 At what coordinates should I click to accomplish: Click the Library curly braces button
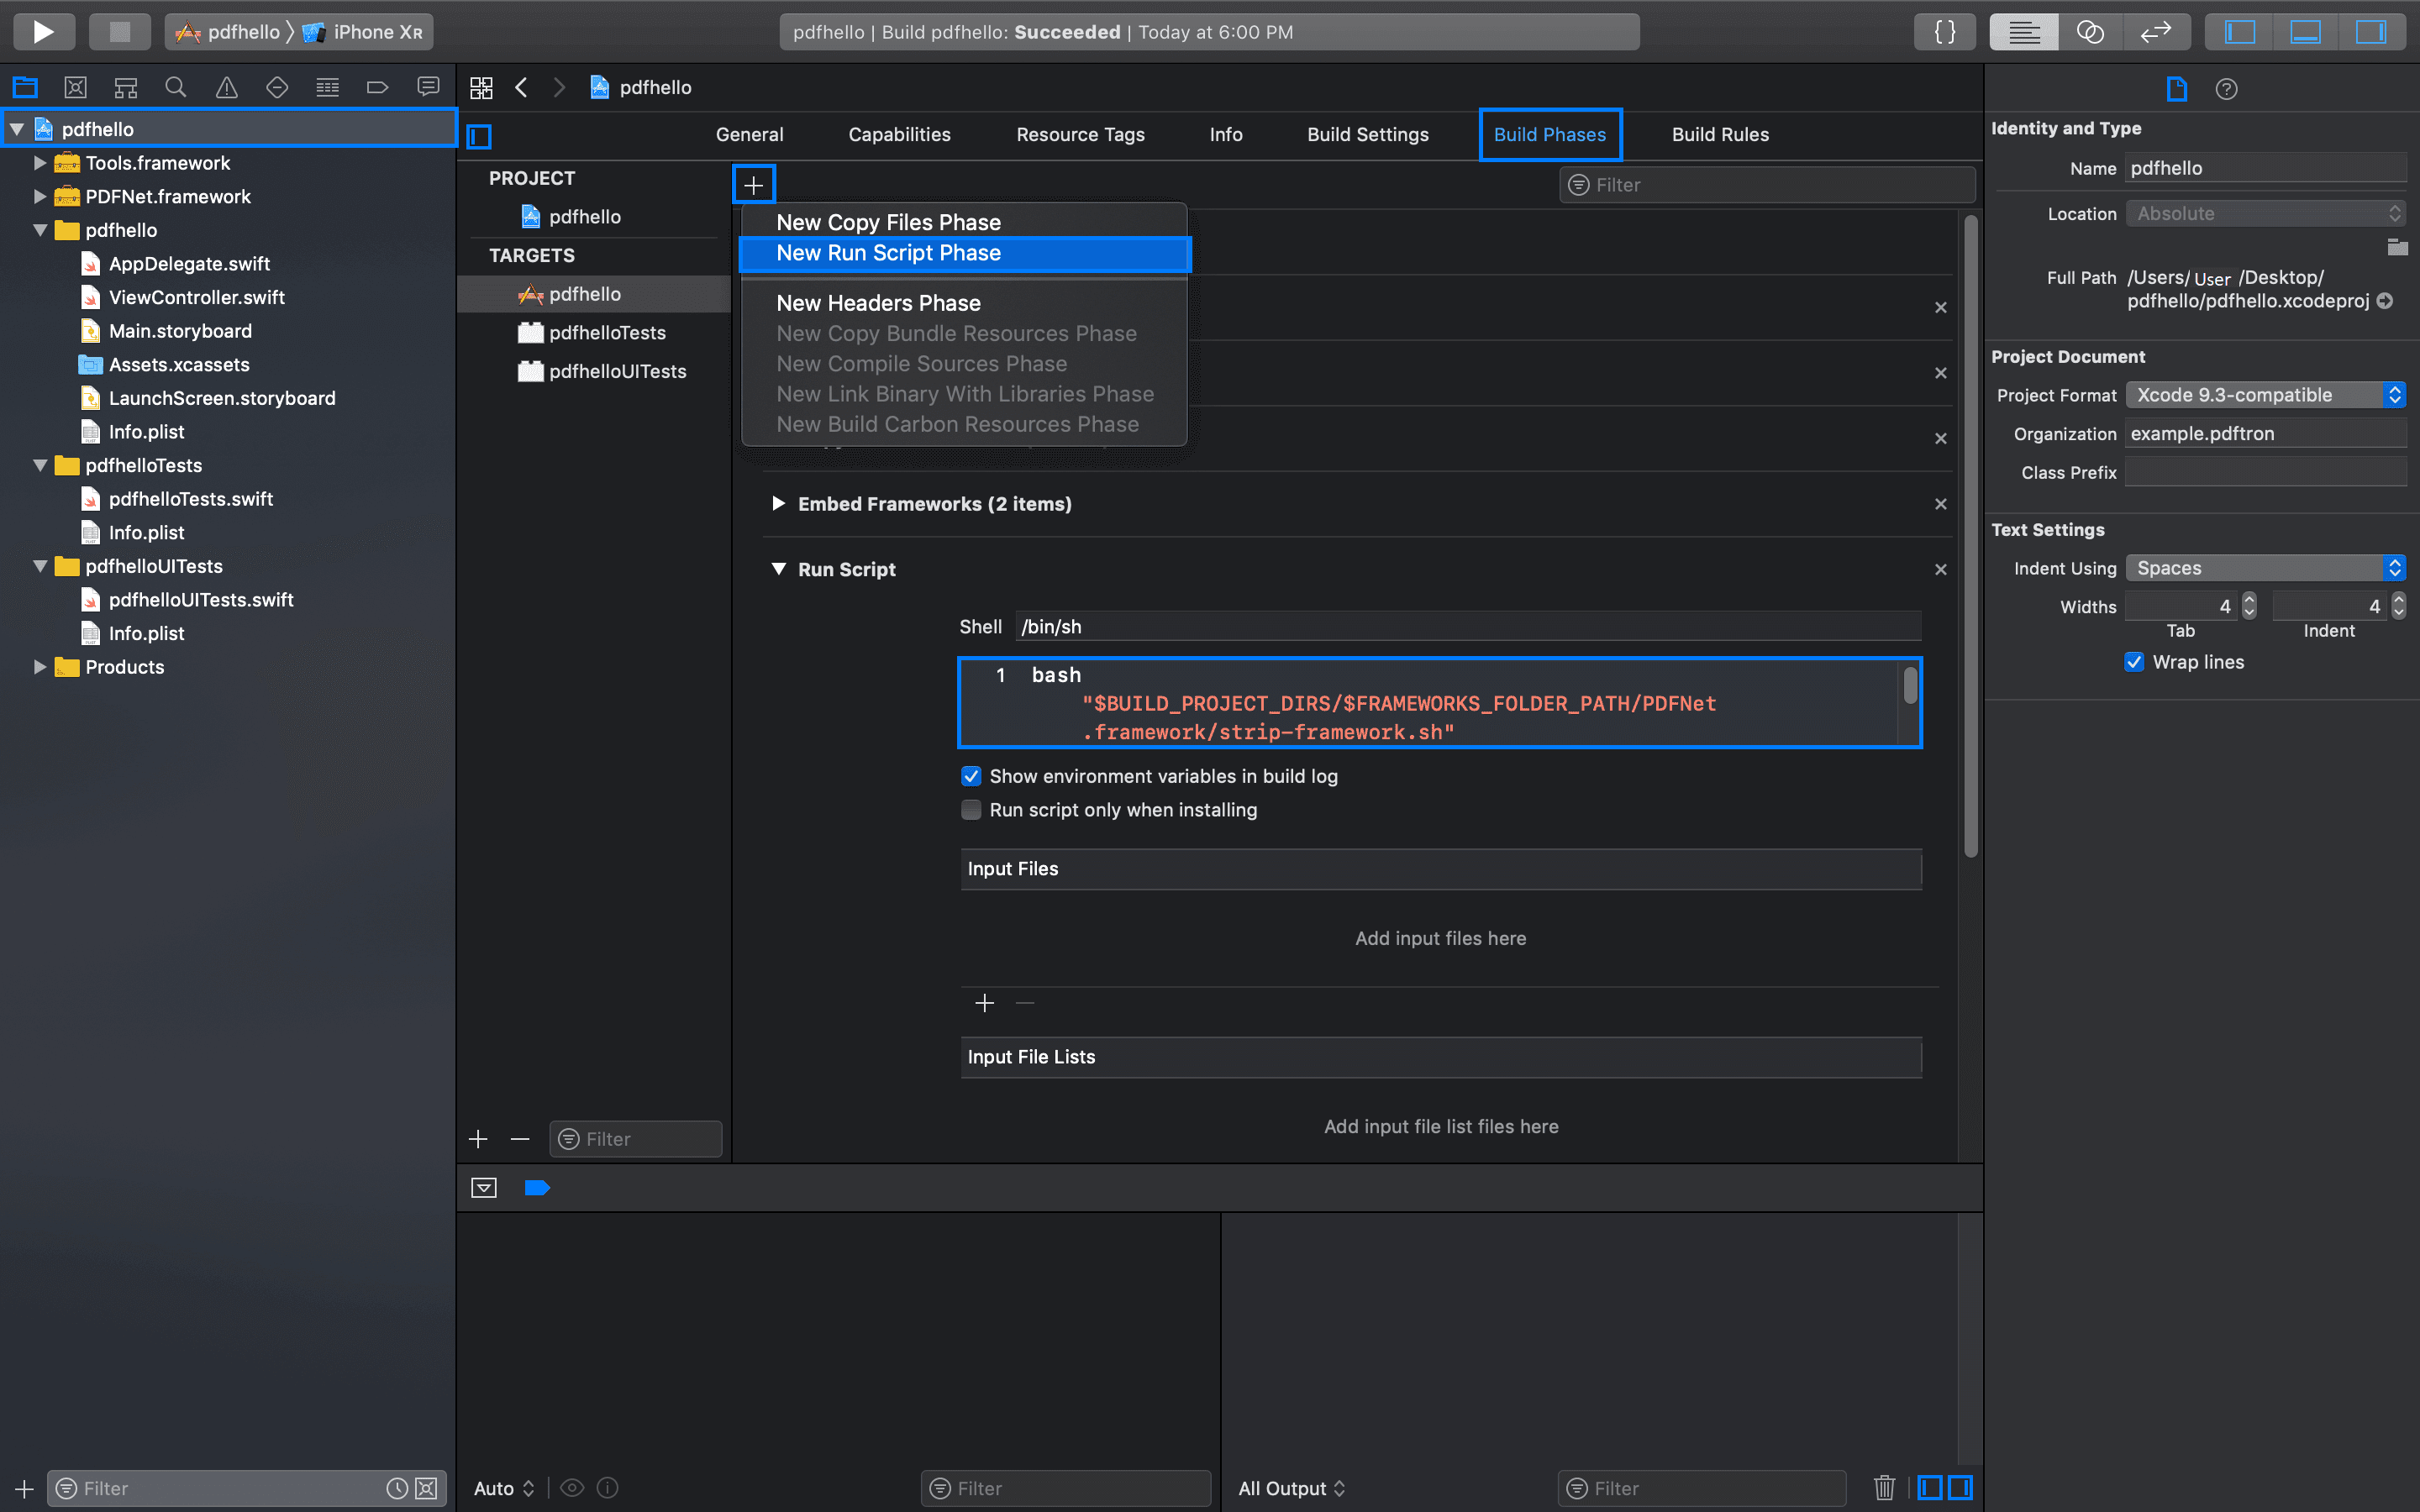tap(1944, 32)
